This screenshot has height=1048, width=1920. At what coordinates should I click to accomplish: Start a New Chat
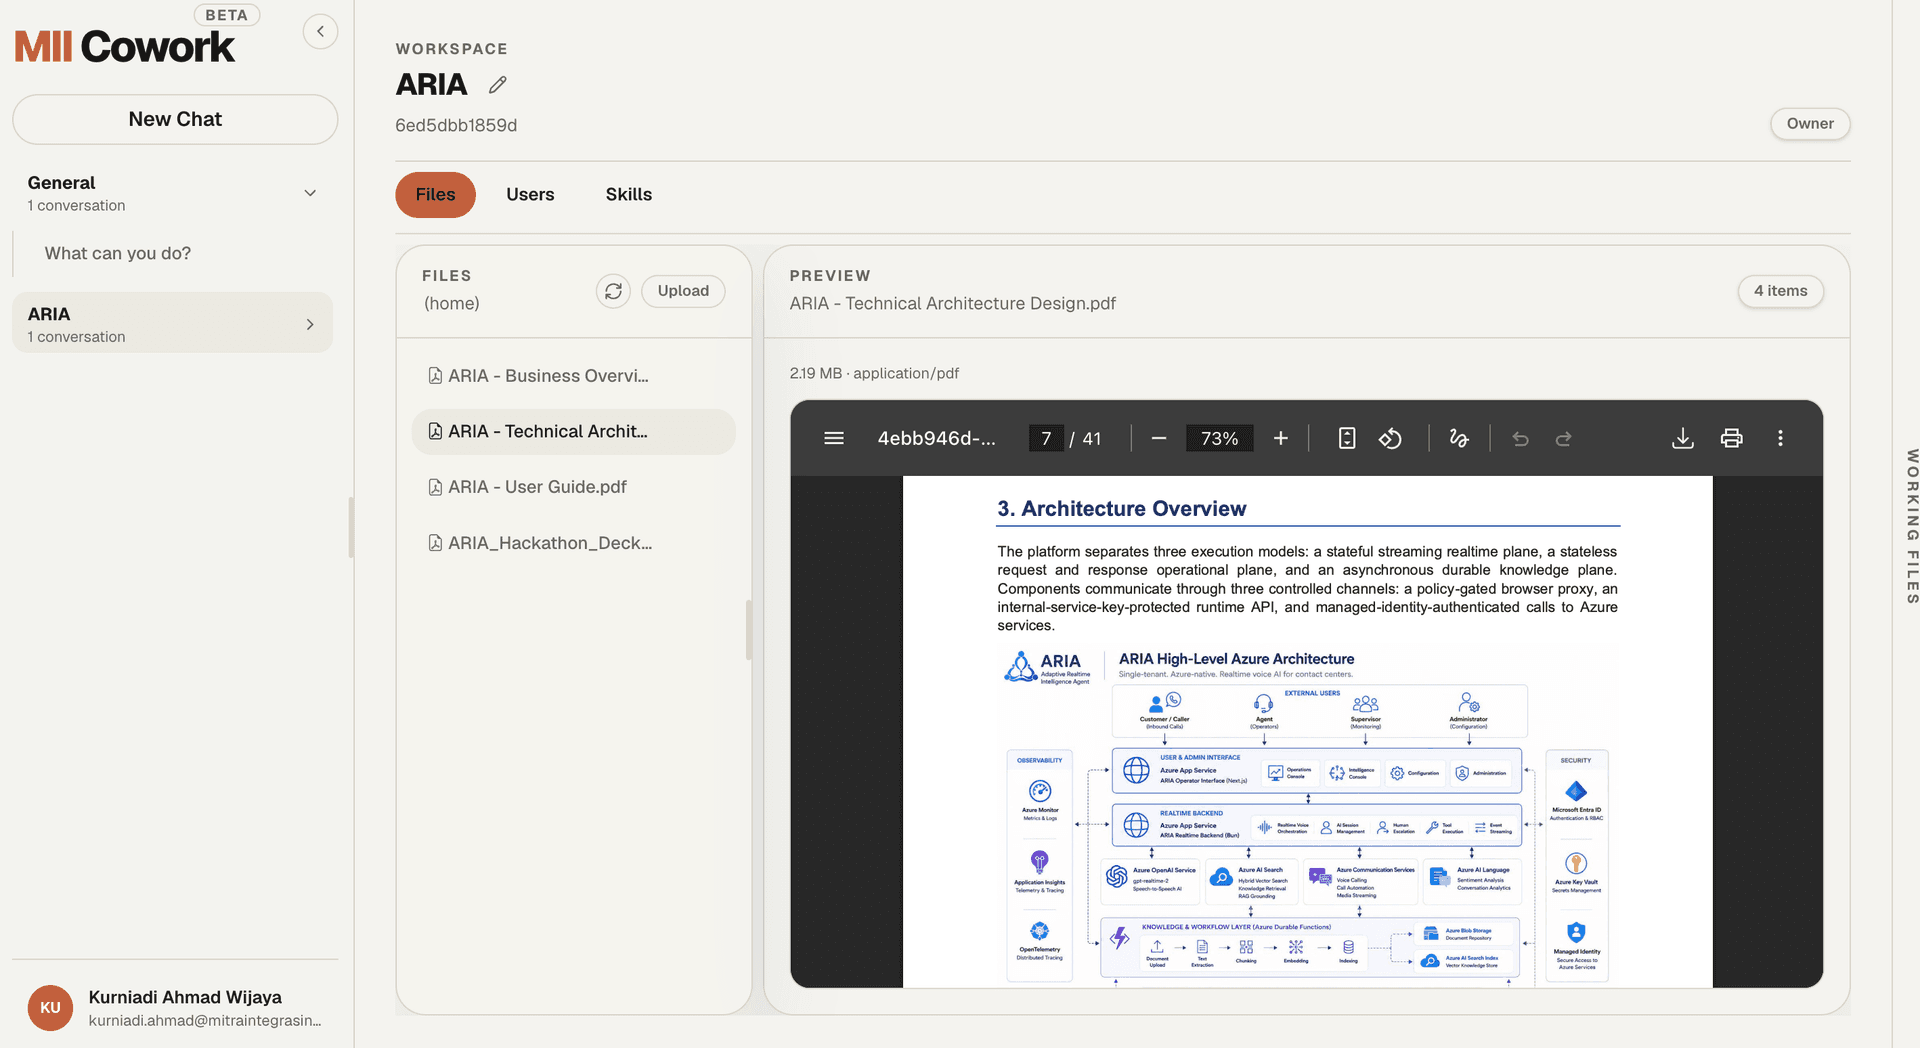[175, 119]
